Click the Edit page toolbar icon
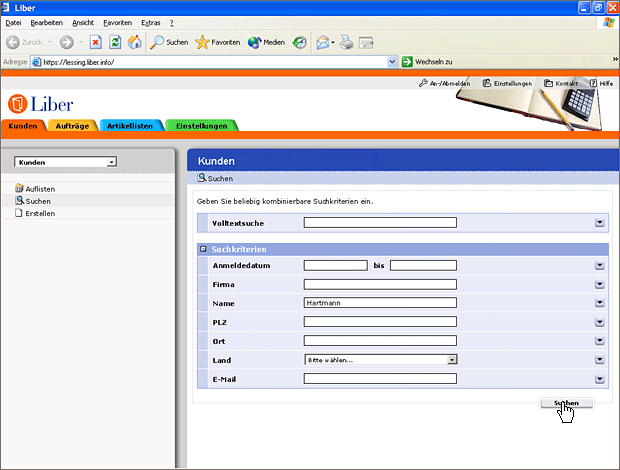The height and width of the screenshot is (470, 620). (366, 42)
